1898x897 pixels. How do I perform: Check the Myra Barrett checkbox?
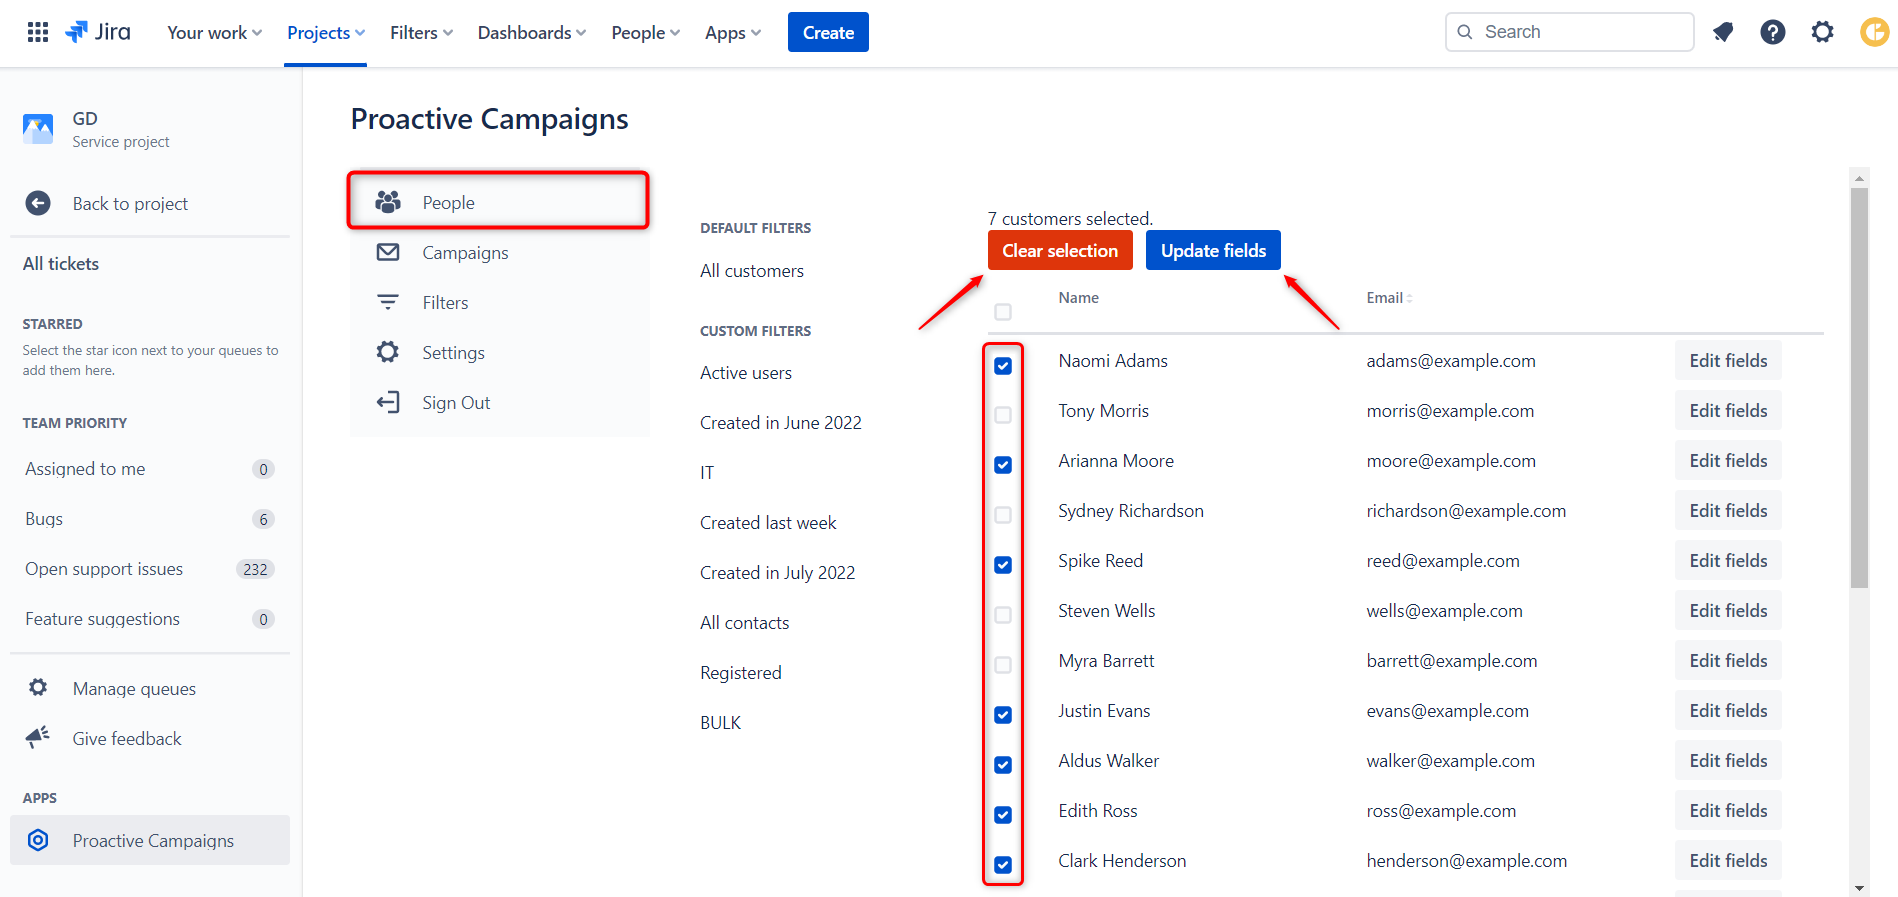tap(1003, 664)
